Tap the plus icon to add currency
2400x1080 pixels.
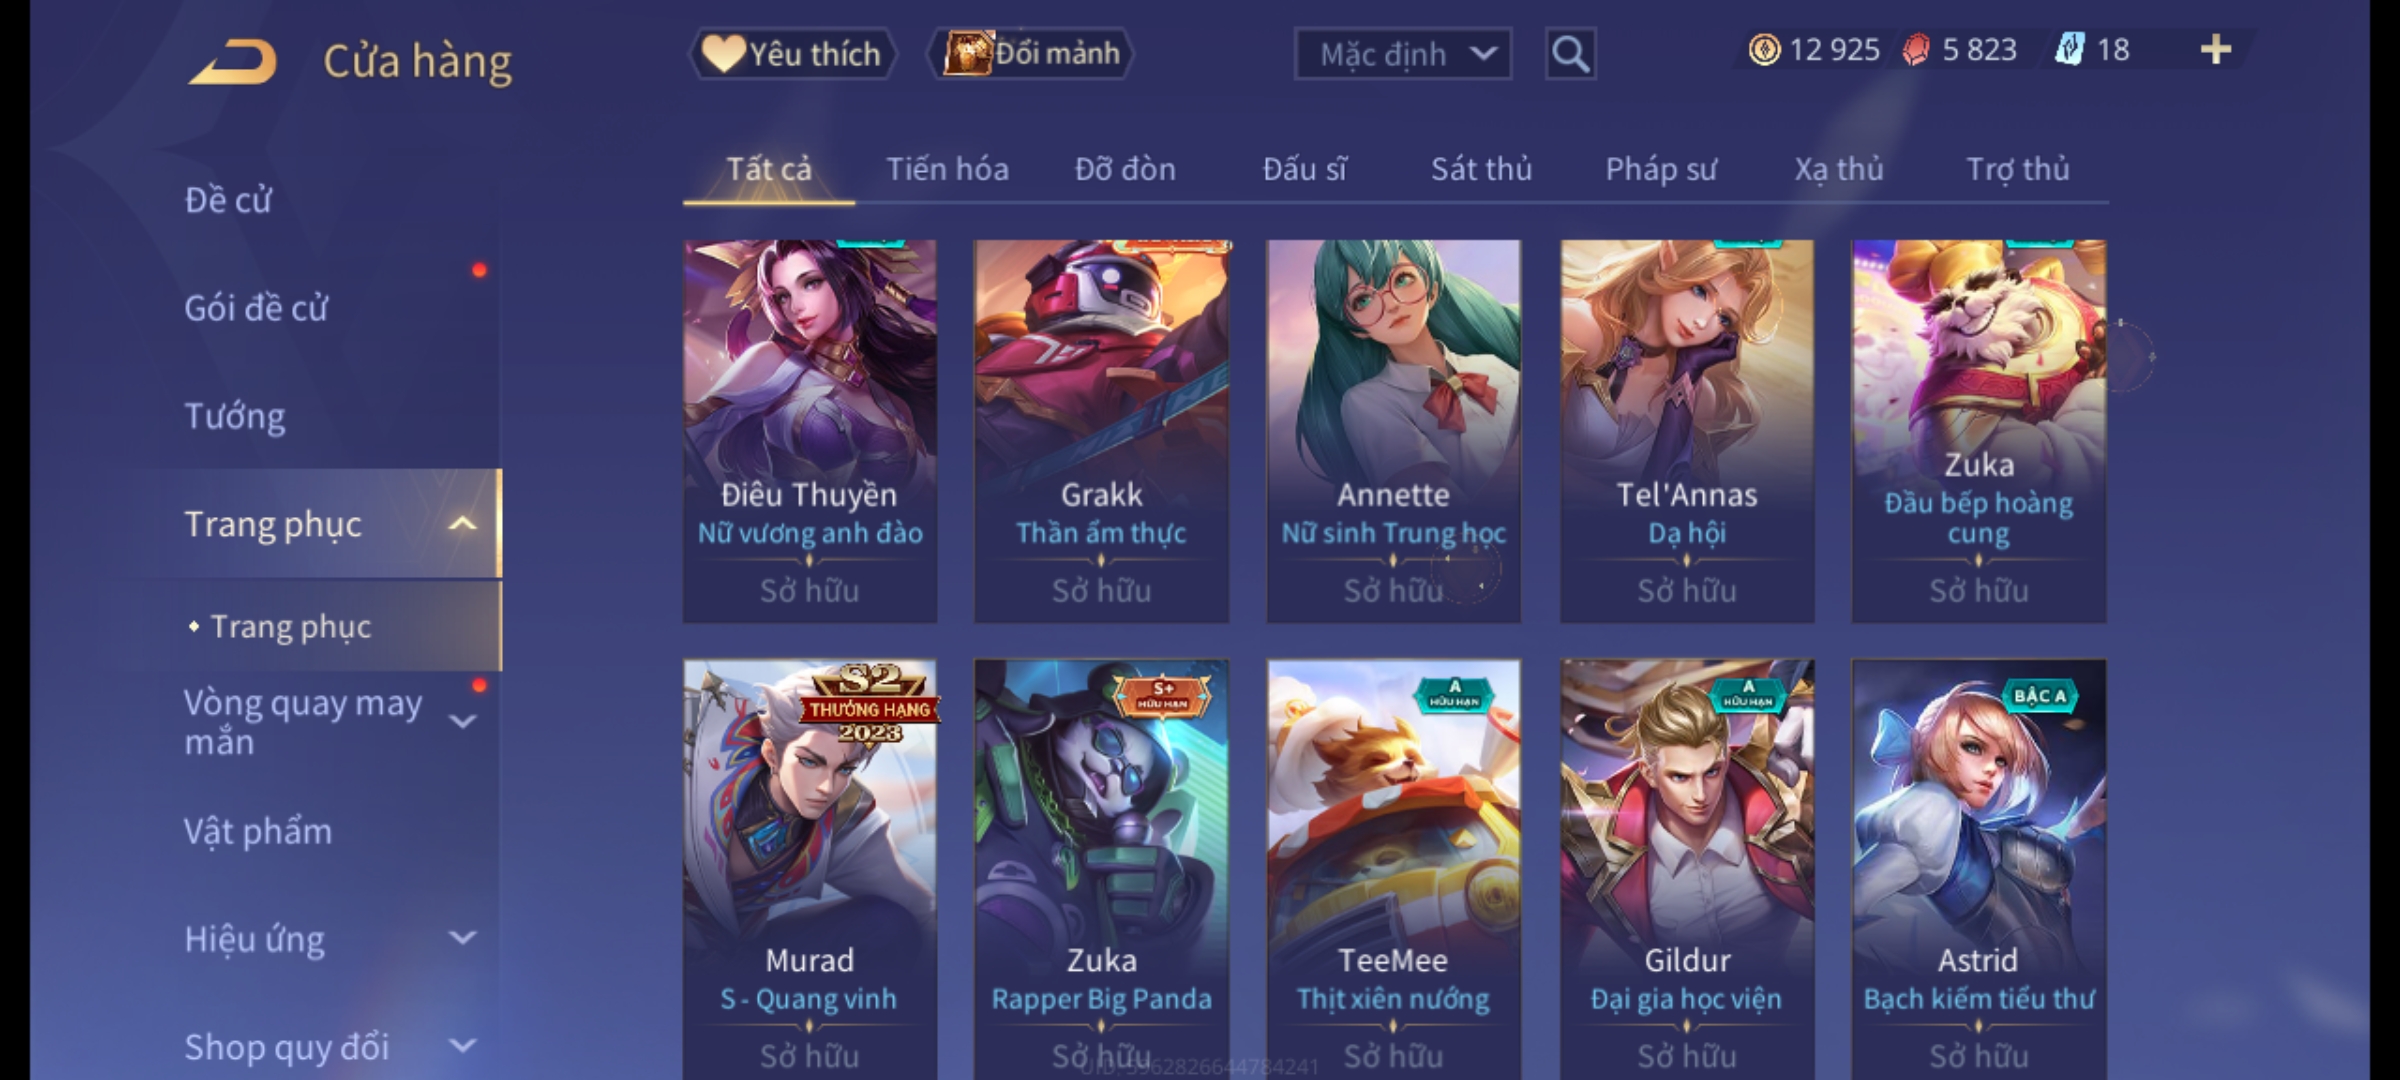(2216, 50)
